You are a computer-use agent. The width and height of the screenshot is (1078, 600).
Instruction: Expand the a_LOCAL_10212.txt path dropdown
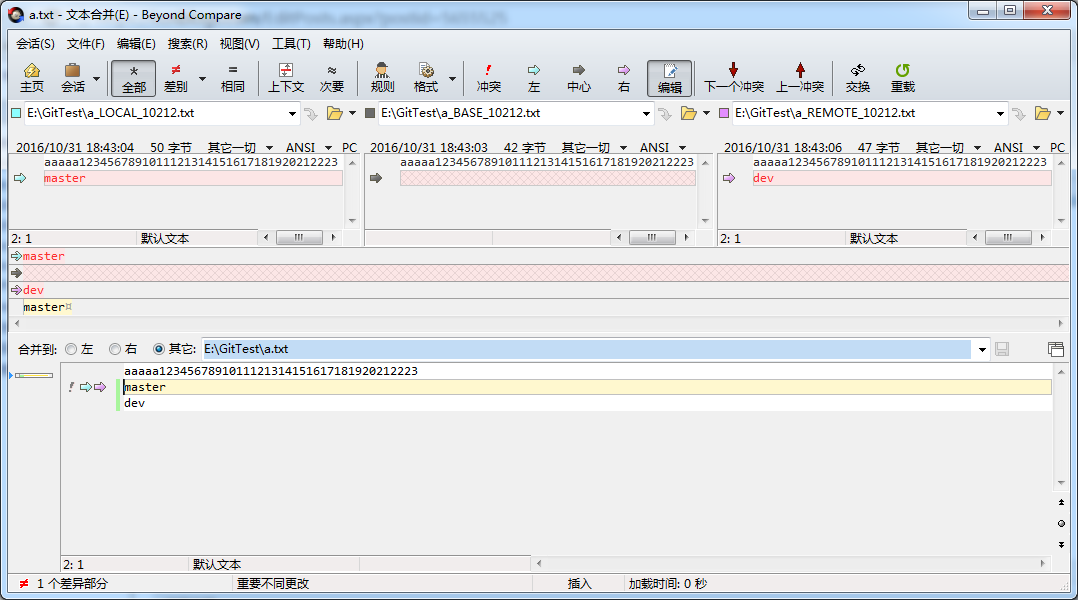(293, 113)
